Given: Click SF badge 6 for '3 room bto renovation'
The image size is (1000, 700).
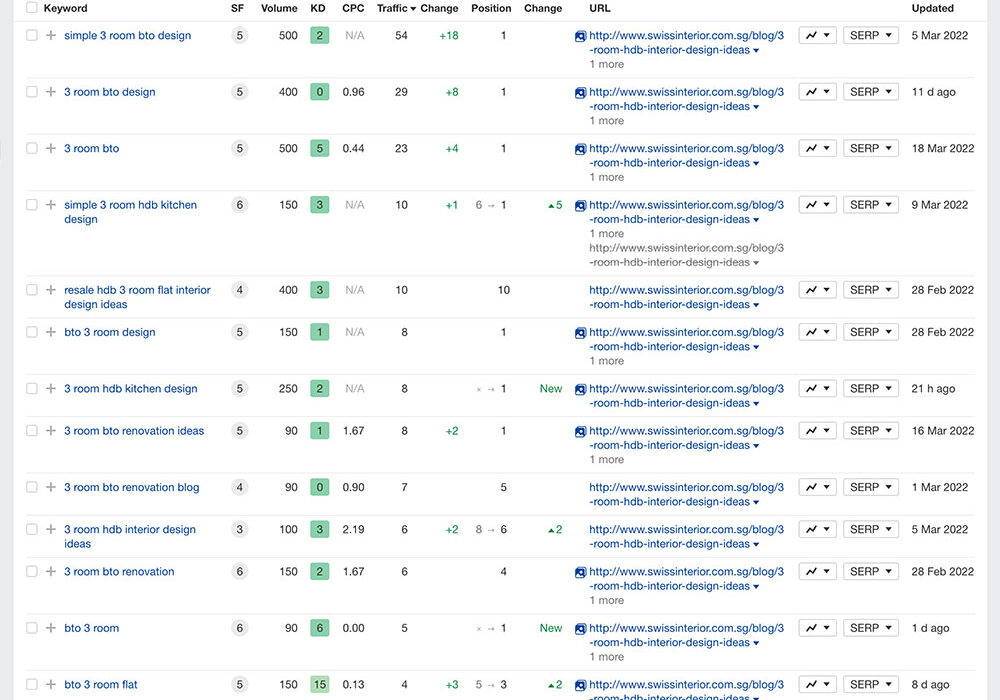Looking at the screenshot, I should click(x=239, y=572).
